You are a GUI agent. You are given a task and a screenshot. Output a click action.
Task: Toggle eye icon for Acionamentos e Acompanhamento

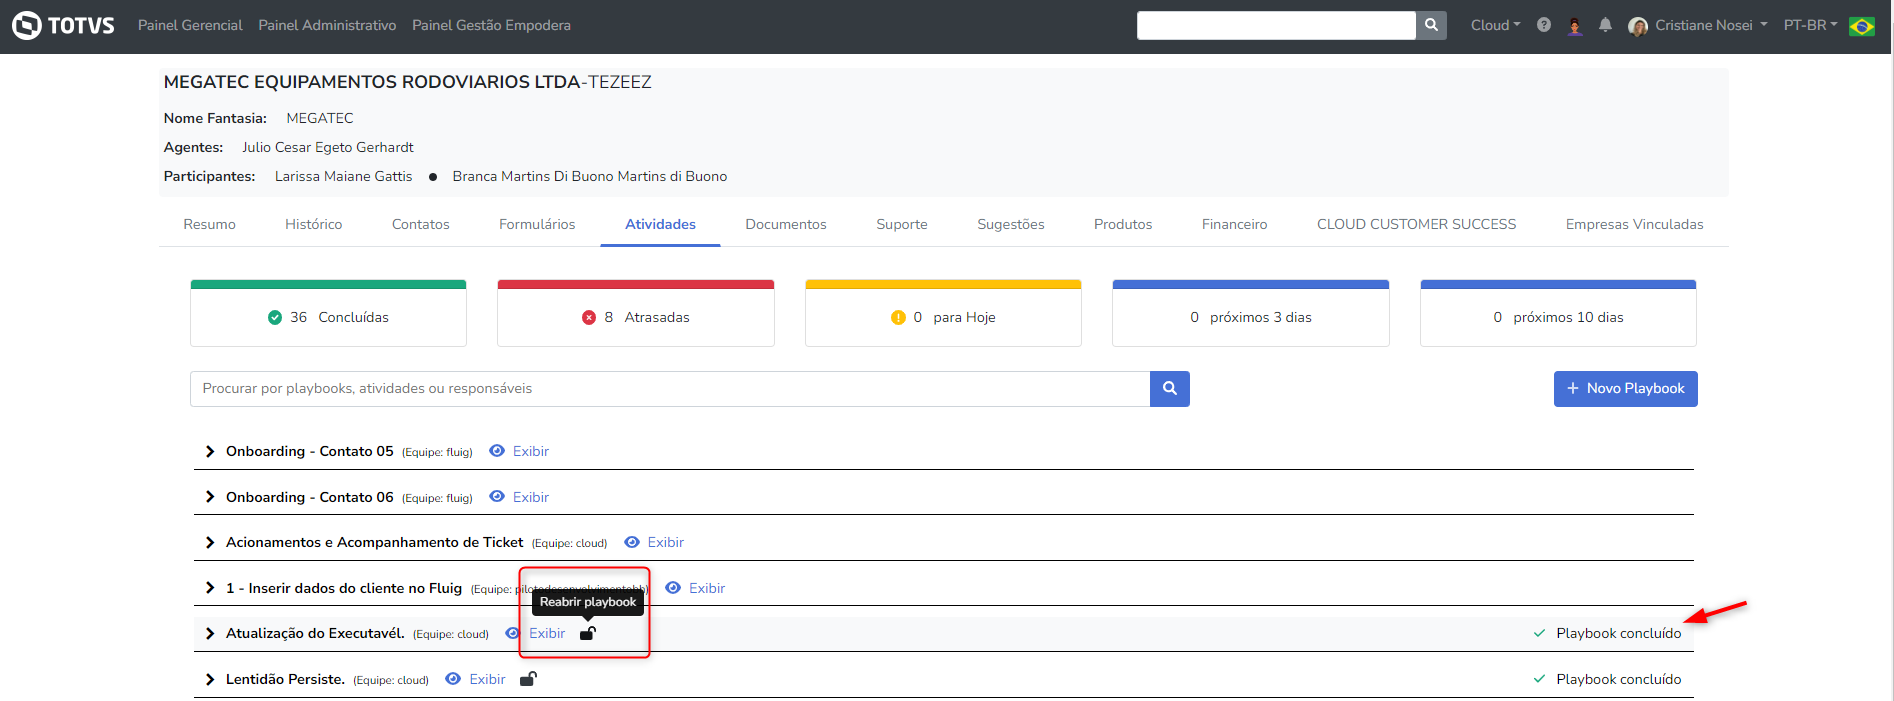pos(632,542)
